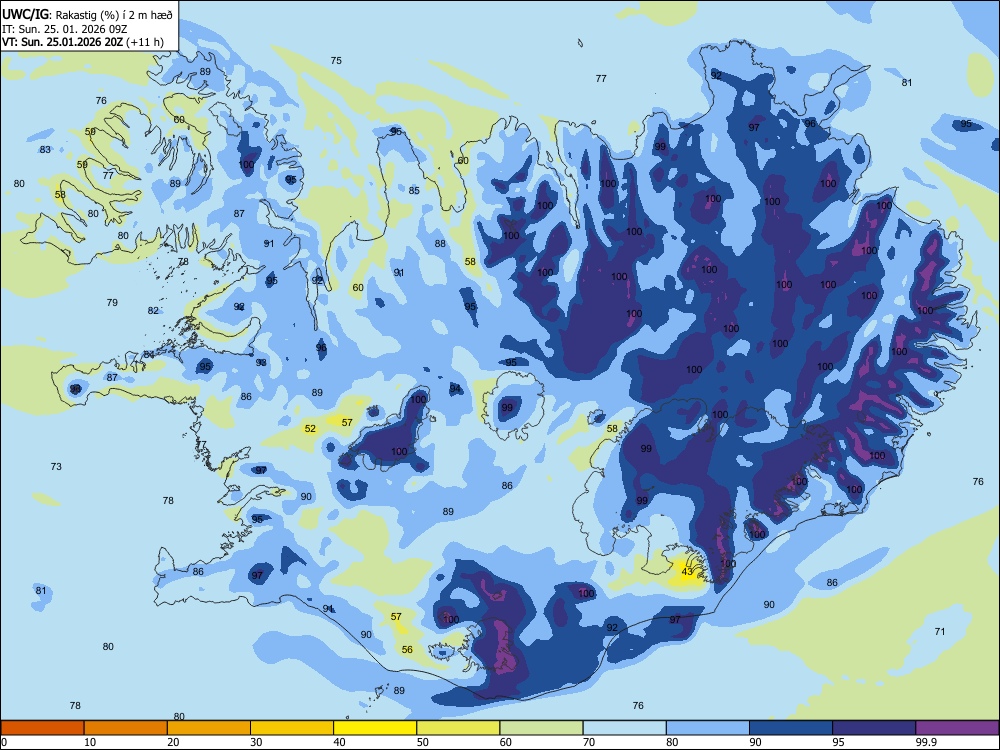The image size is (1000, 750).
Task: Click the legend tick label '0'
Action: pyautogui.click(x=4, y=742)
